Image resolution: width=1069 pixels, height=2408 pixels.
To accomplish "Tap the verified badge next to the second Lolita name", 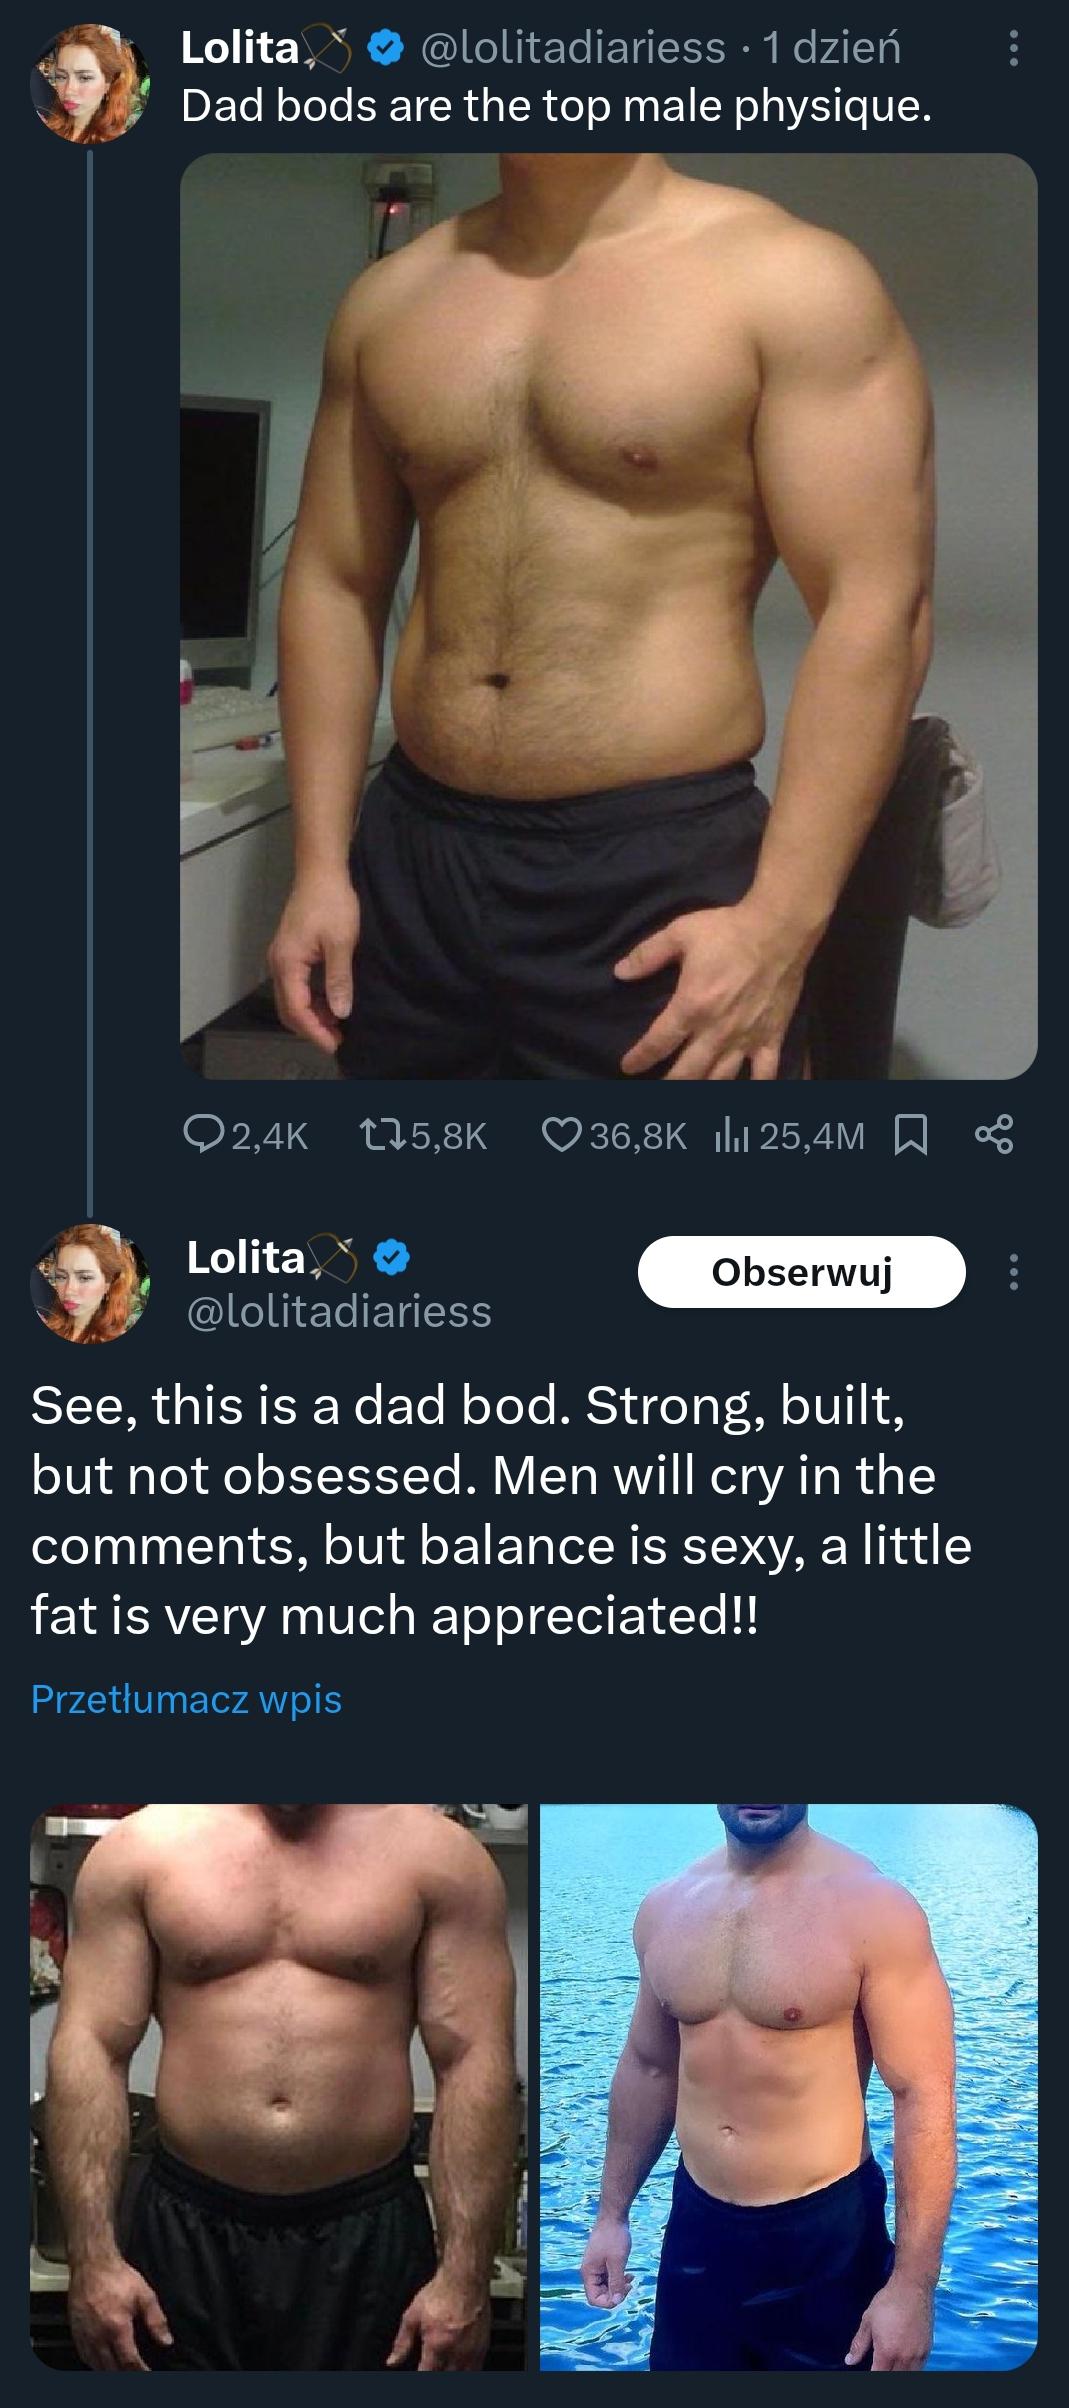I will click(392, 1258).
